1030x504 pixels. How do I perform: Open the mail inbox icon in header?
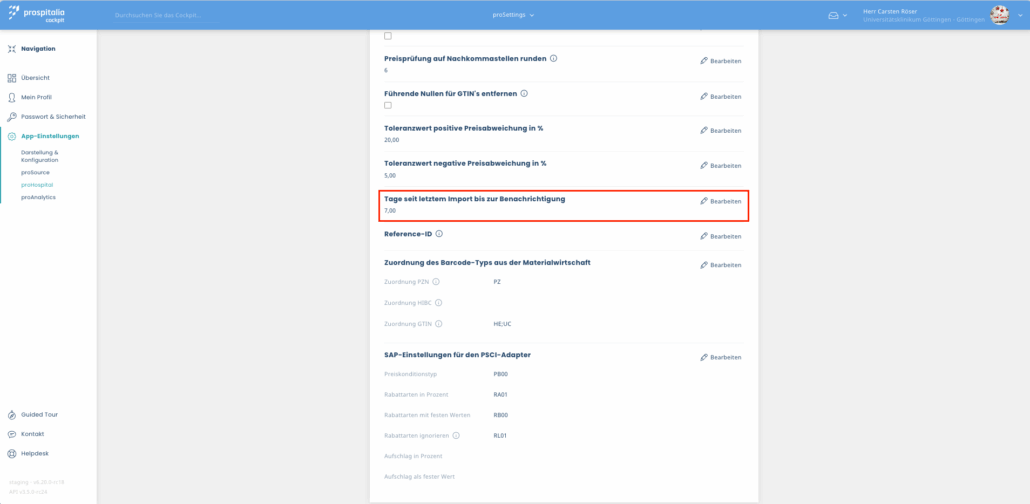[x=832, y=15]
